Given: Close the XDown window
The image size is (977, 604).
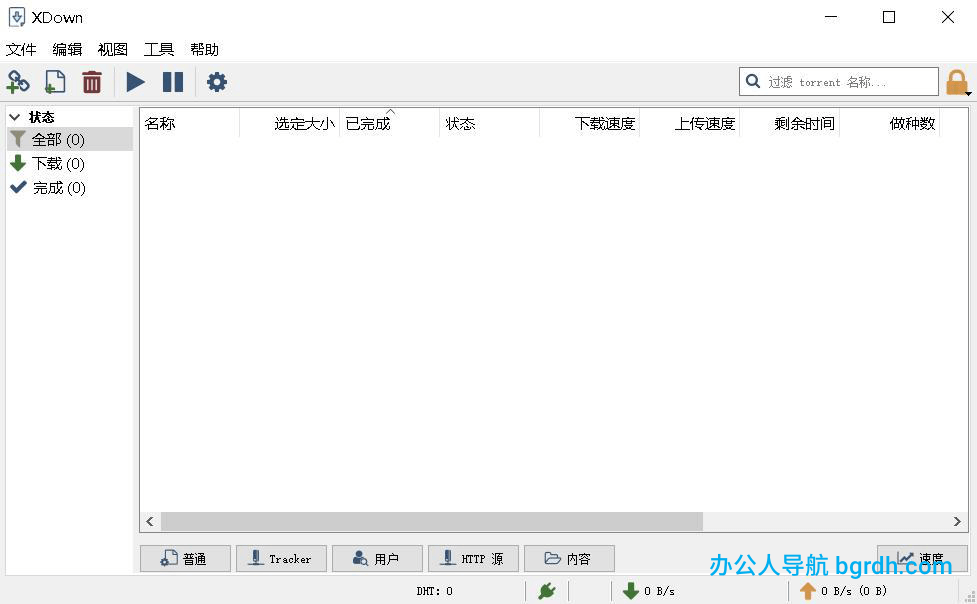Looking at the screenshot, I should (948, 17).
